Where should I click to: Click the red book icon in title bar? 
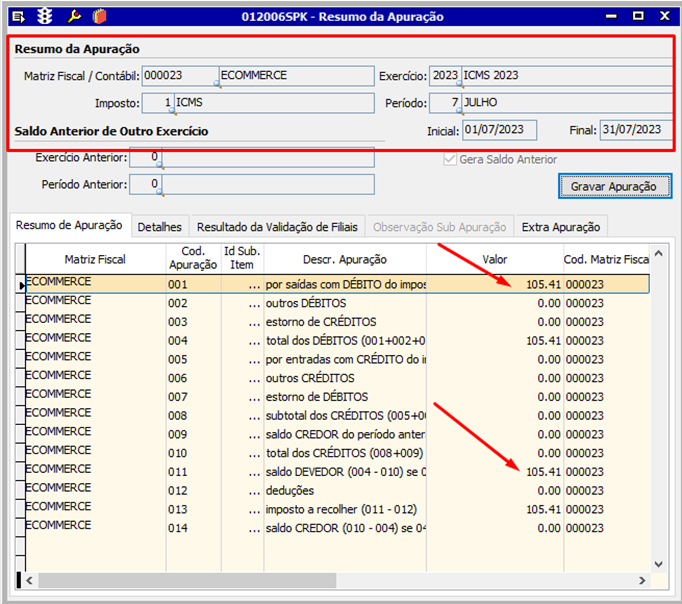(100, 16)
